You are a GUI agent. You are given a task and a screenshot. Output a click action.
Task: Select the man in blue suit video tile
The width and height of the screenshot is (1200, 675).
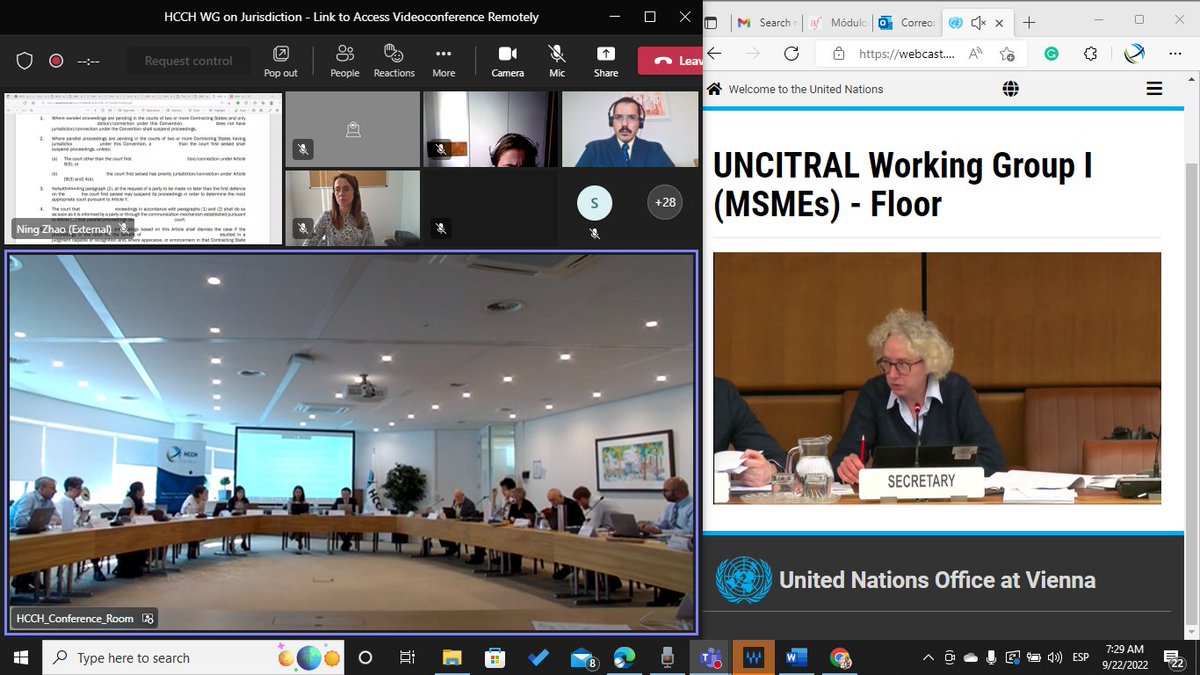[630, 129]
